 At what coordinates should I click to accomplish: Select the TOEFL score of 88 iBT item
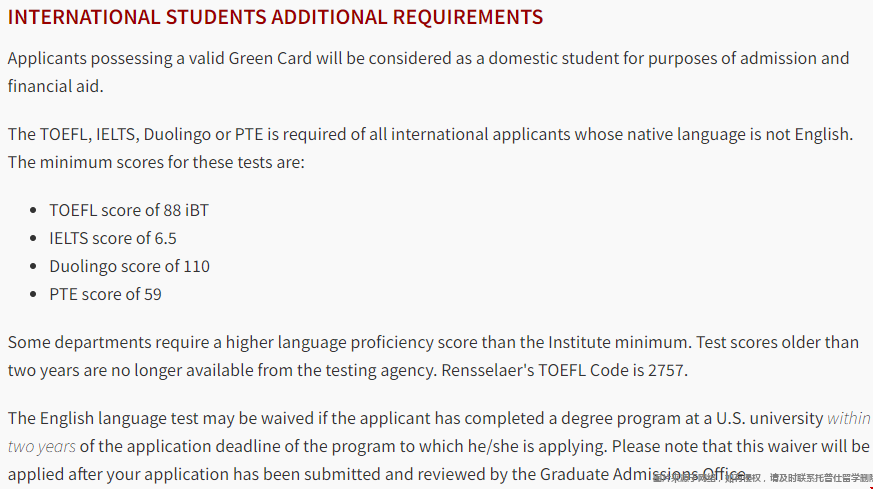(129, 210)
